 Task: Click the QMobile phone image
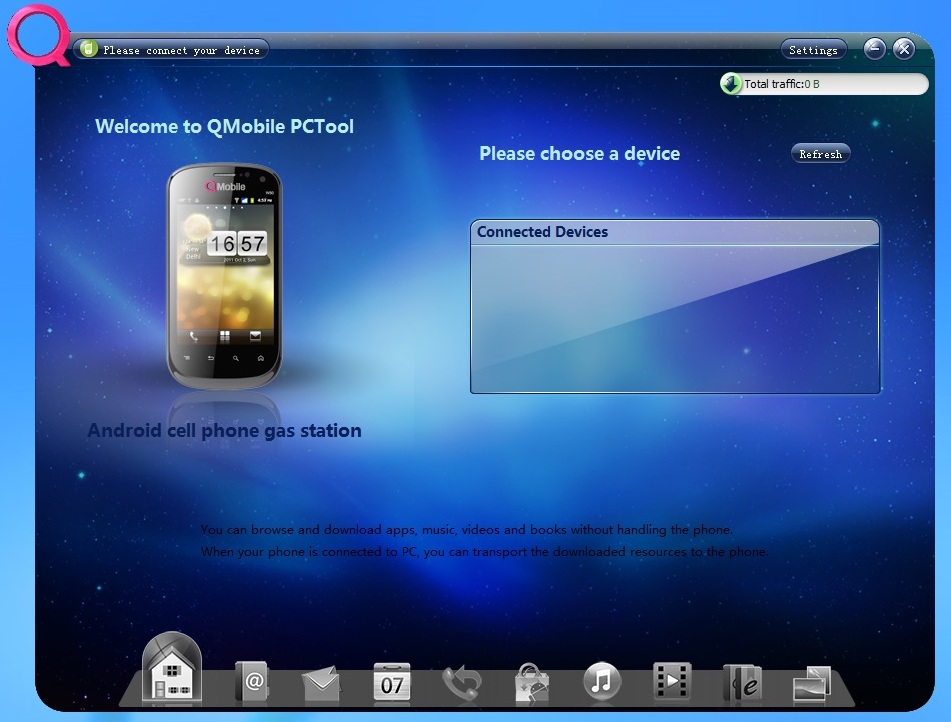(x=224, y=276)
